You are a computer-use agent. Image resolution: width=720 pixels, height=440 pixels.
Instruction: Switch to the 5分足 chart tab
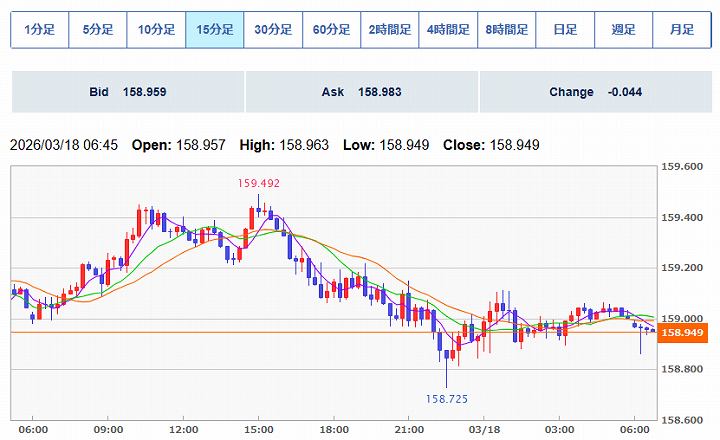tap(98, 30)
